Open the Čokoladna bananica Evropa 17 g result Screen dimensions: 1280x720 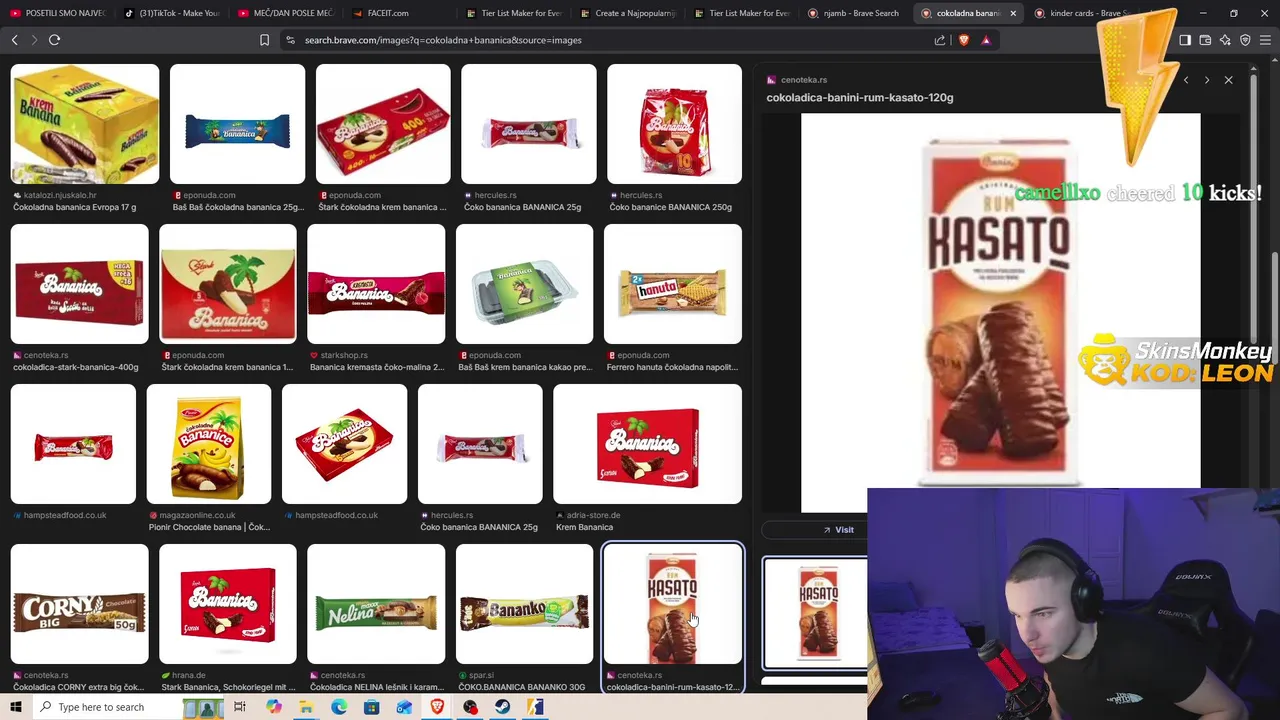point(74,207)
